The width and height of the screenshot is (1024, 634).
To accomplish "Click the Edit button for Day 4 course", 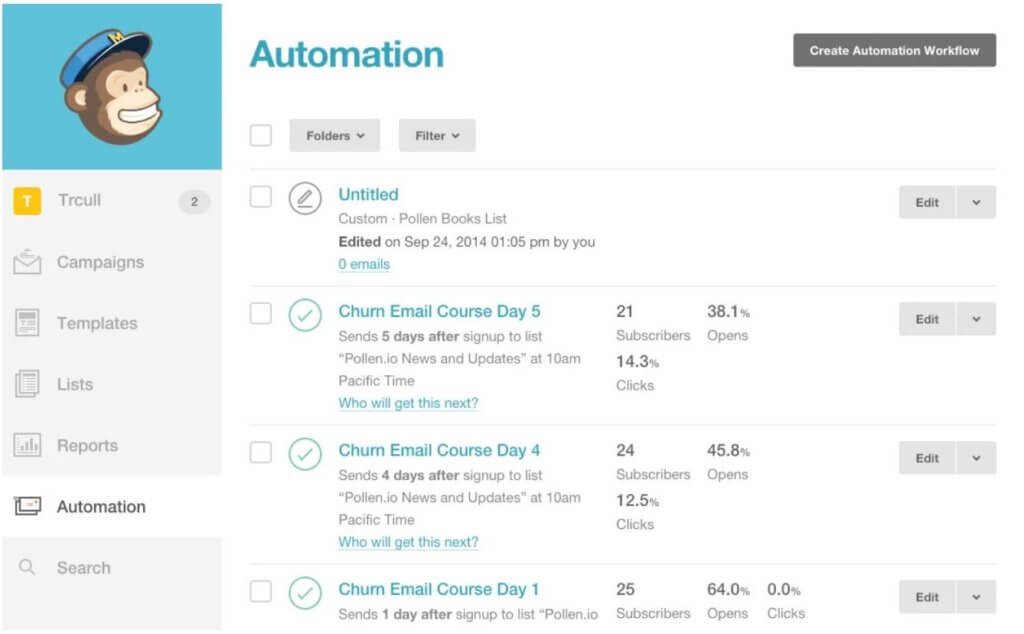I will click(927, 458).
